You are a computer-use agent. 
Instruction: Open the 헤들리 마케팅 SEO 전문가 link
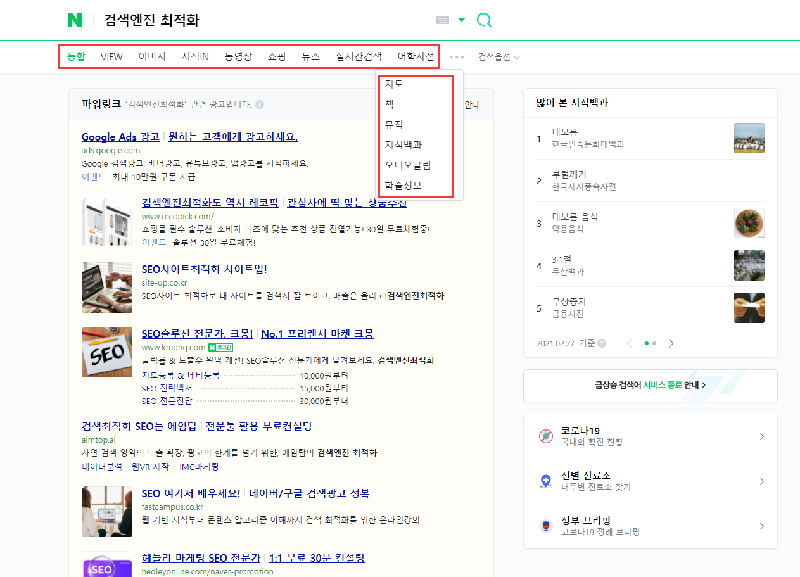201,558
